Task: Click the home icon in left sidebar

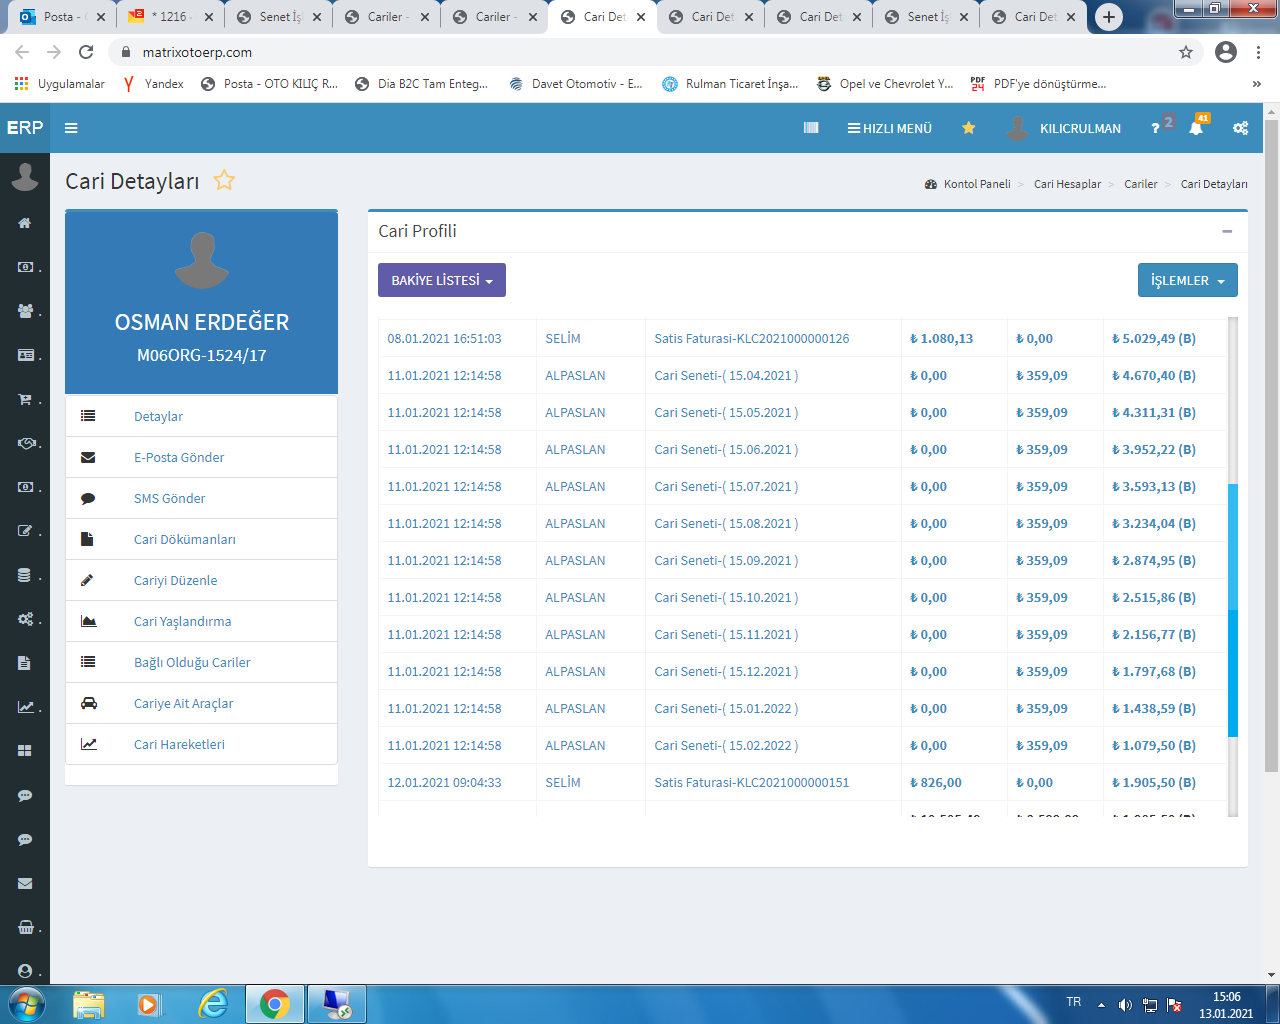Action: click(x=25, y=223)
